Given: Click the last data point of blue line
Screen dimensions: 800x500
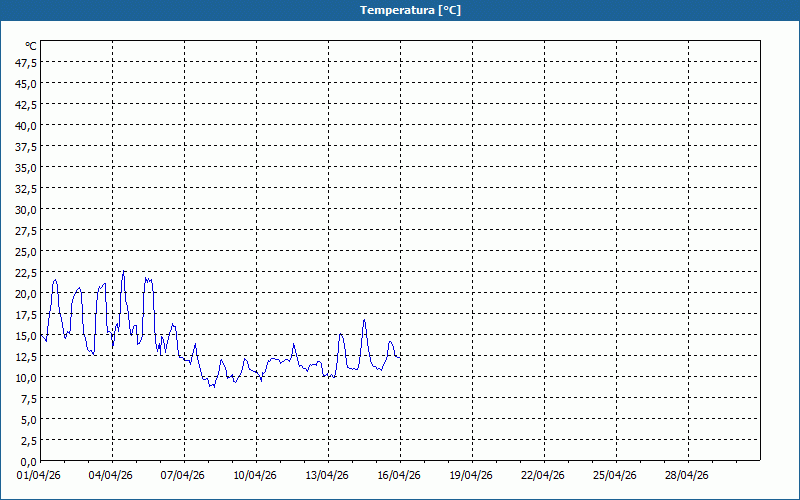Looking at the screenshot, I should coord(400,358).
